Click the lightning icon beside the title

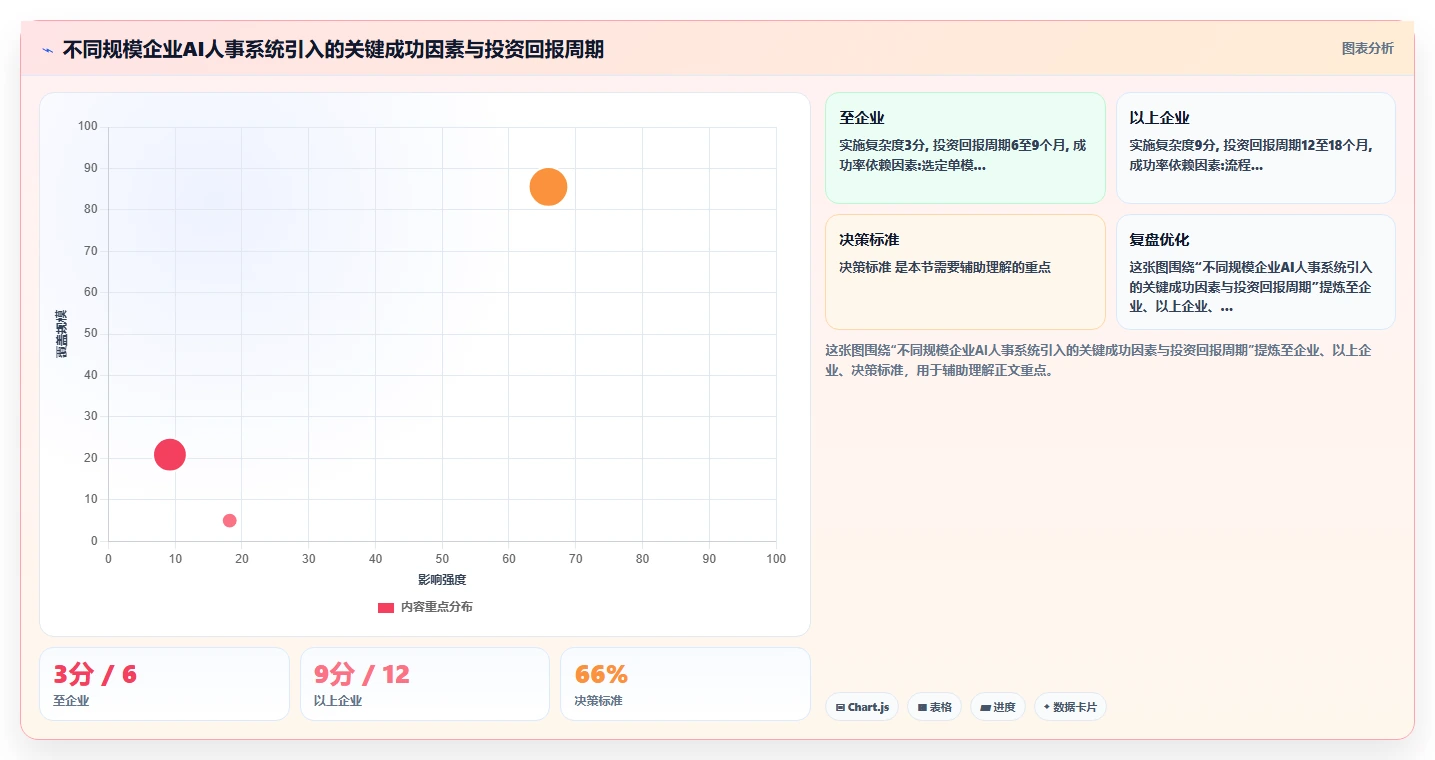click(47, 50)
